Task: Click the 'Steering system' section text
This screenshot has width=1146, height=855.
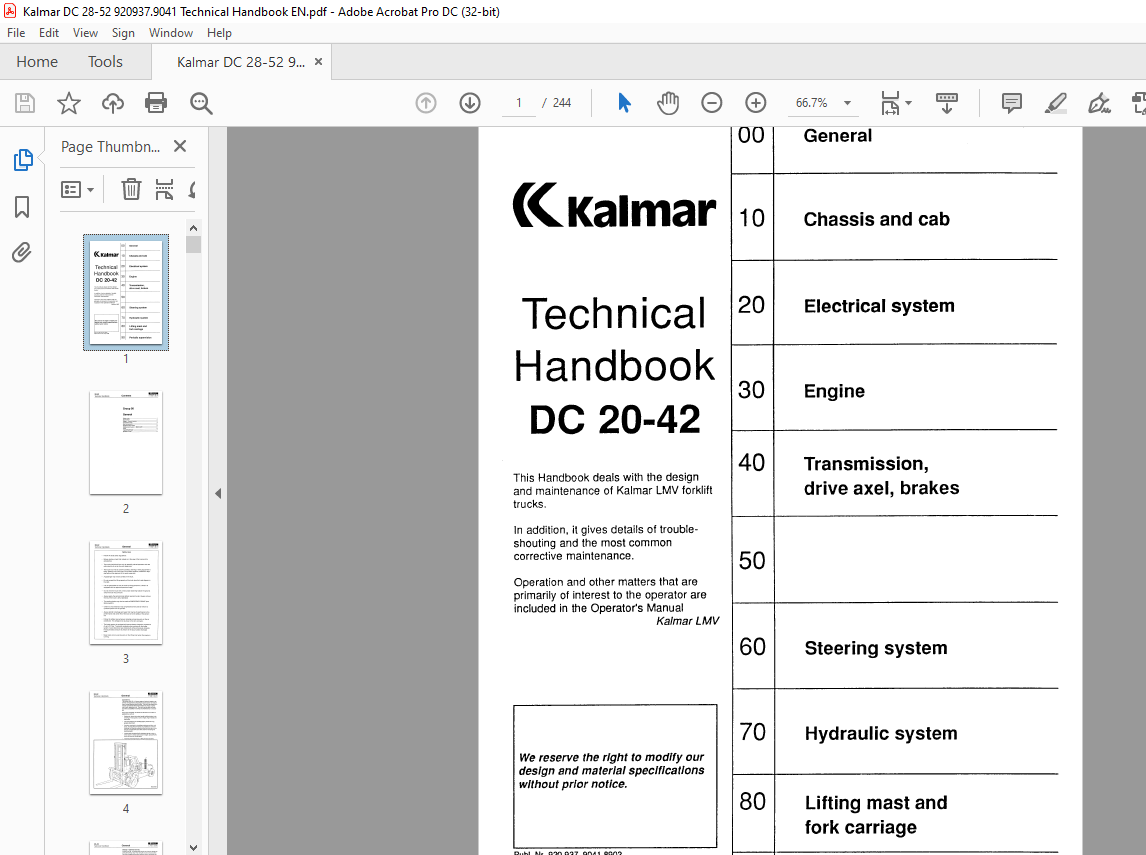Action: [x=876, y=648]
